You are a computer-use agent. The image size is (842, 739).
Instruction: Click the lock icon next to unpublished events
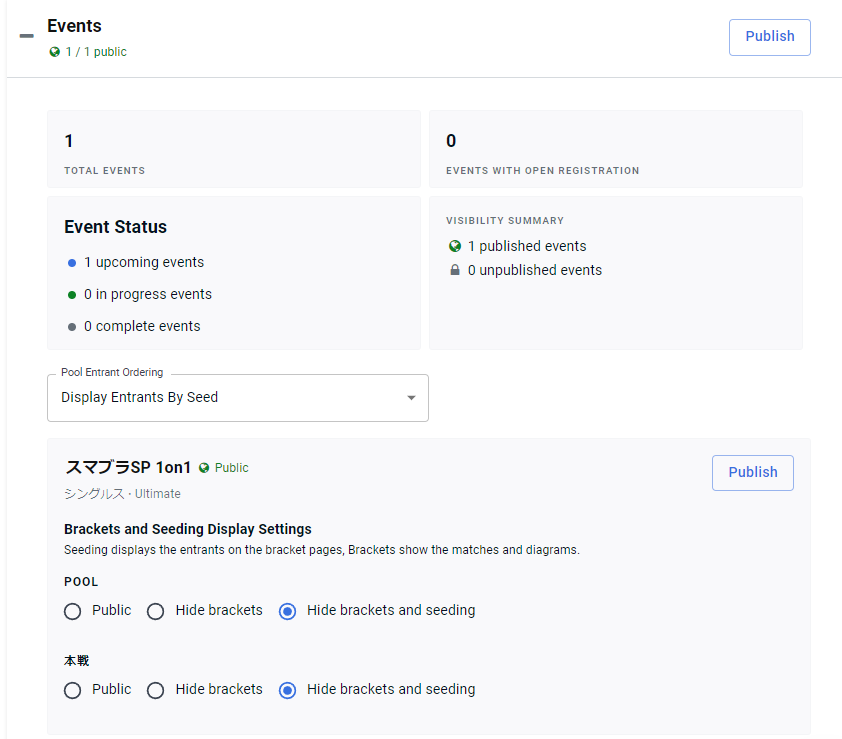(455, 270)
